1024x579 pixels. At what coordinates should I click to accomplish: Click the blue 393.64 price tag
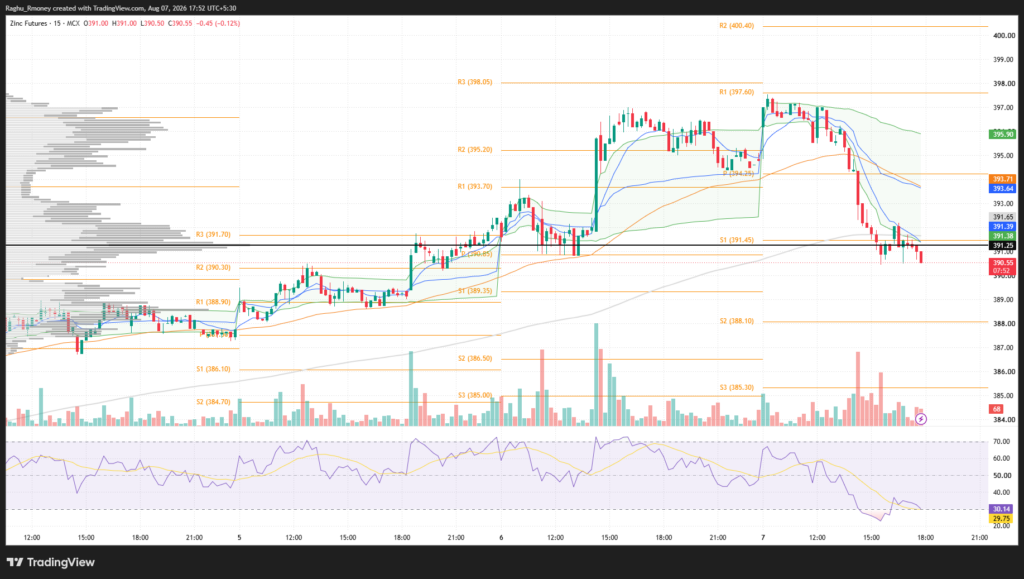coord(1002,189)
